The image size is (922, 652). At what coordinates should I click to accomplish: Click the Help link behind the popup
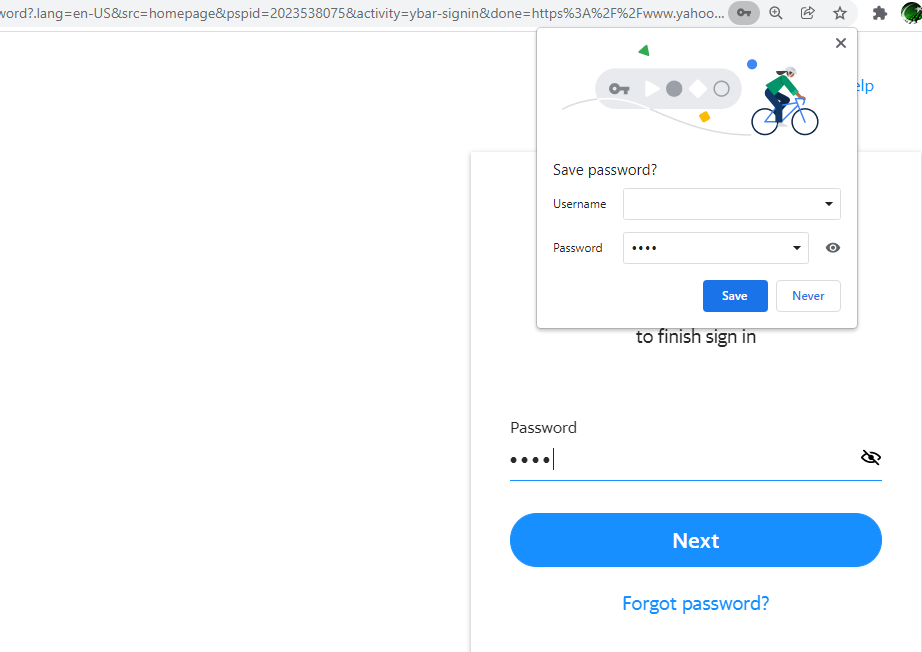[865, 86]
